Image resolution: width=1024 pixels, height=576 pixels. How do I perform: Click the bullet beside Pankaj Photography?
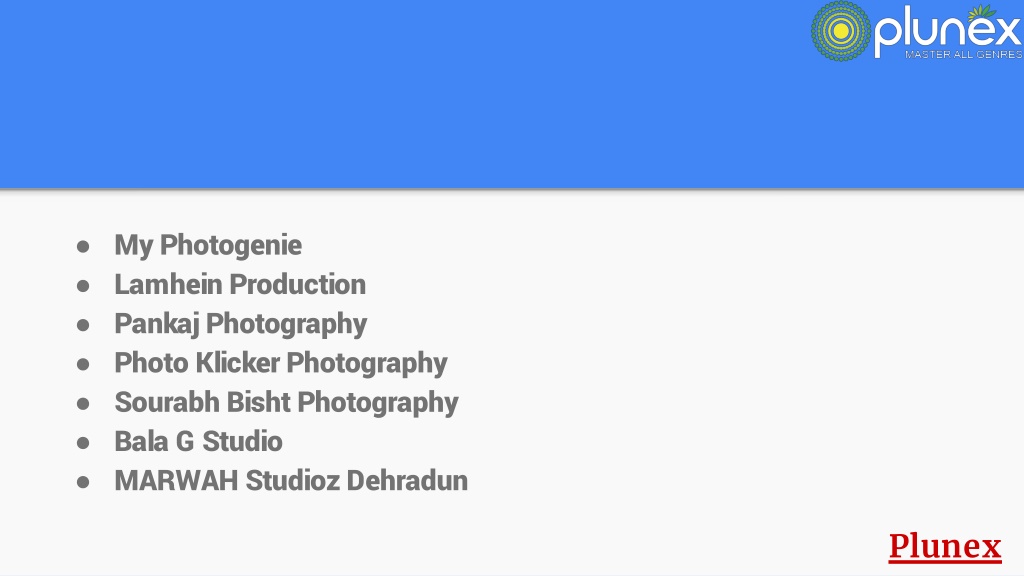click(x=83, y=325)
